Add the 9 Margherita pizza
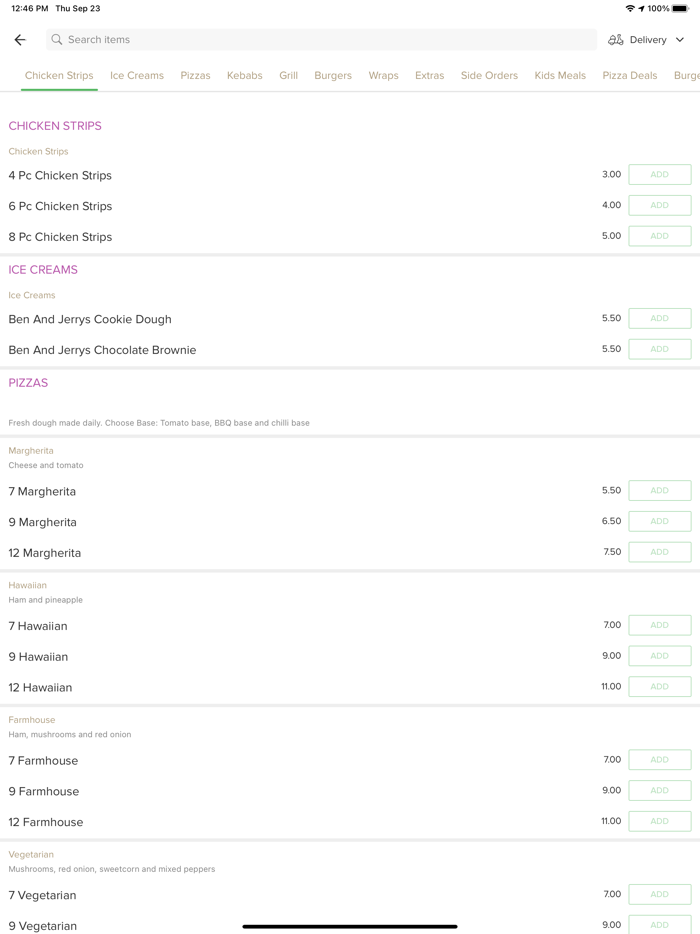The width and height of the screenshot is (700, 934). click(x=659, y=521)
